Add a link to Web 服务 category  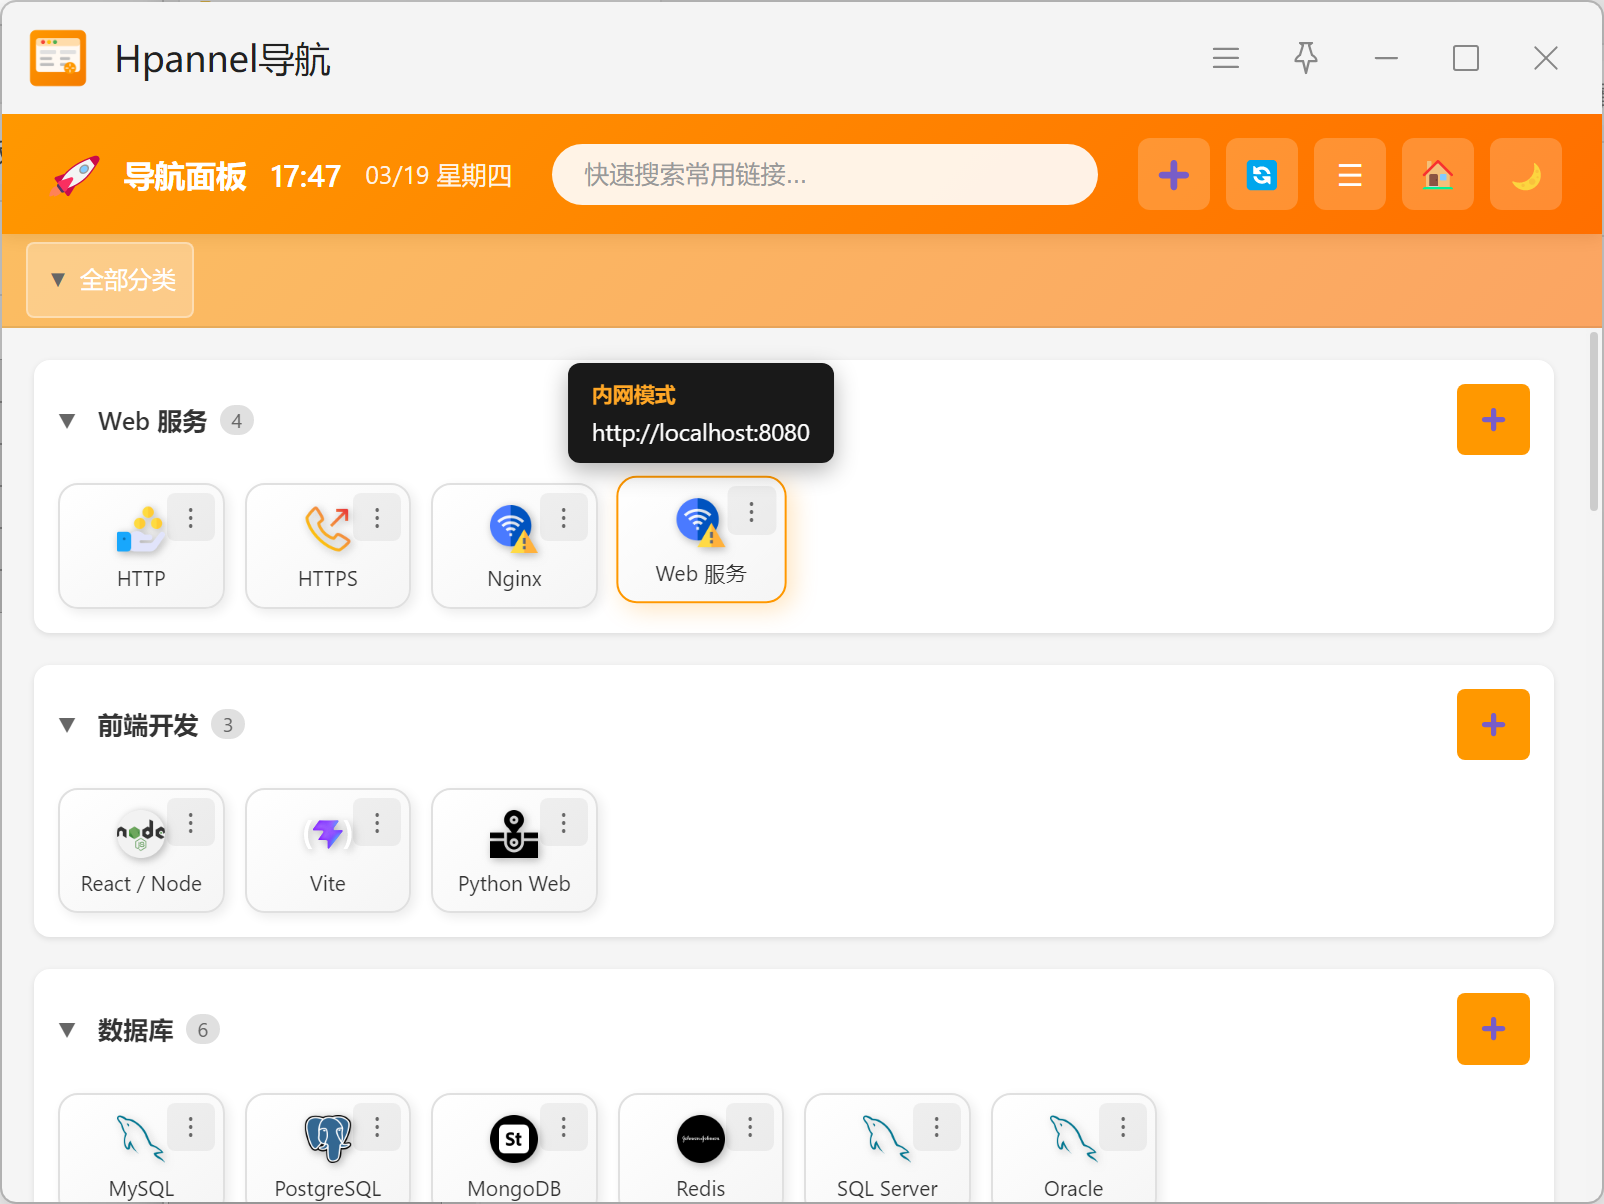pyautogui.click(x=1492, y=420)
